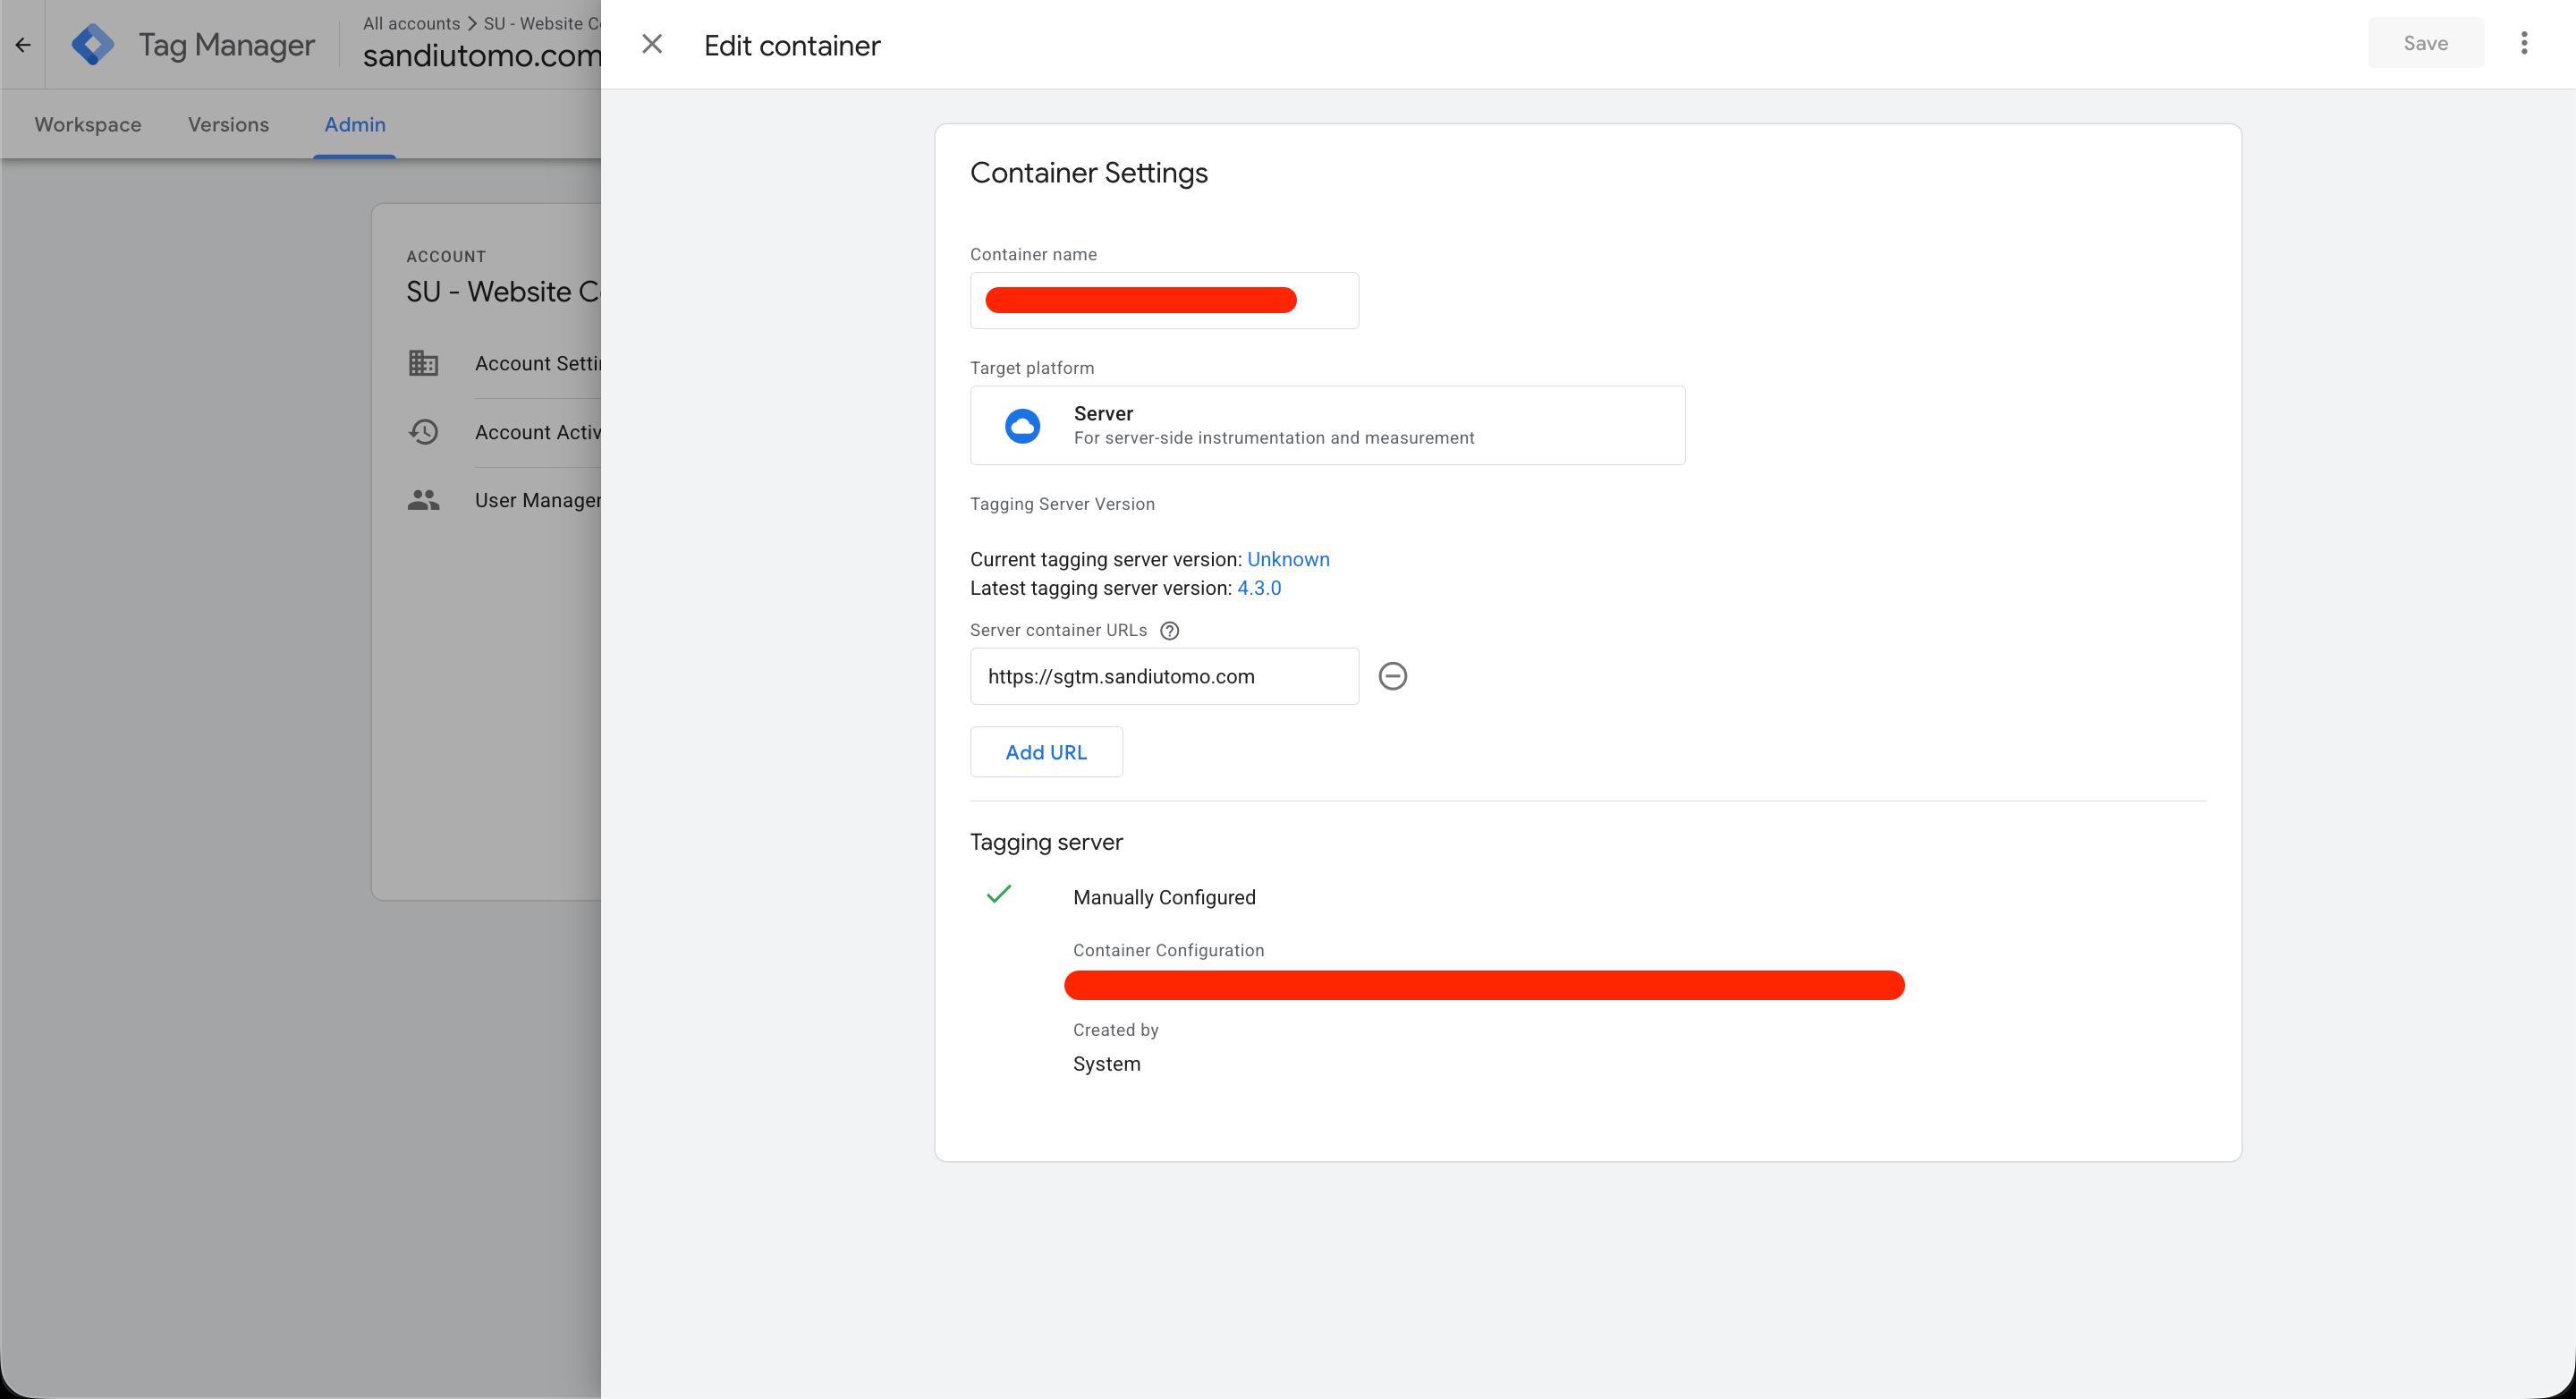Viewport: 2576px width, 1399px height.
Task: Click the Server container URLs help icon
Action: click(1169, 630)
